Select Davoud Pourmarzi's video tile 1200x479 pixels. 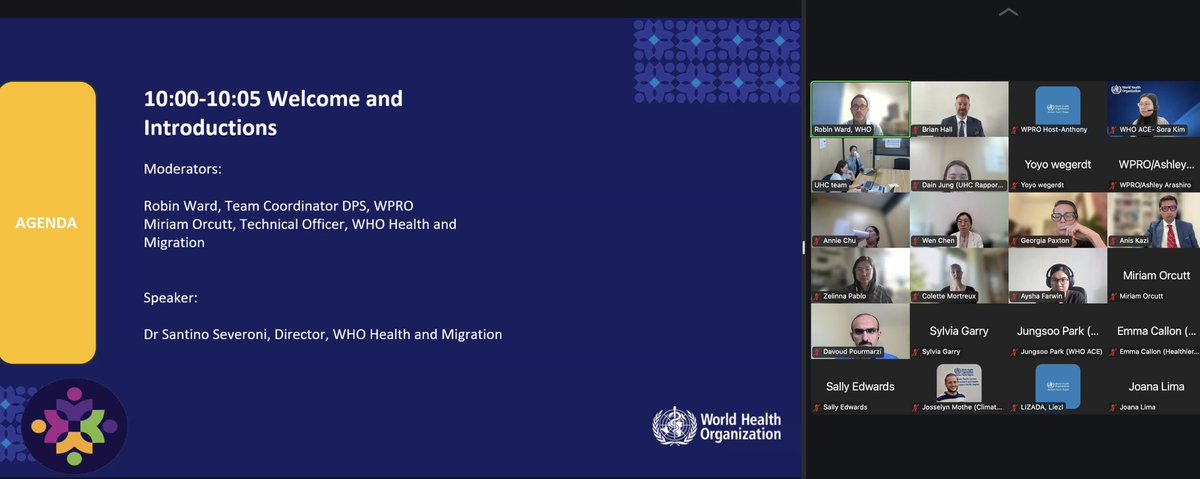tap(860, 331)
